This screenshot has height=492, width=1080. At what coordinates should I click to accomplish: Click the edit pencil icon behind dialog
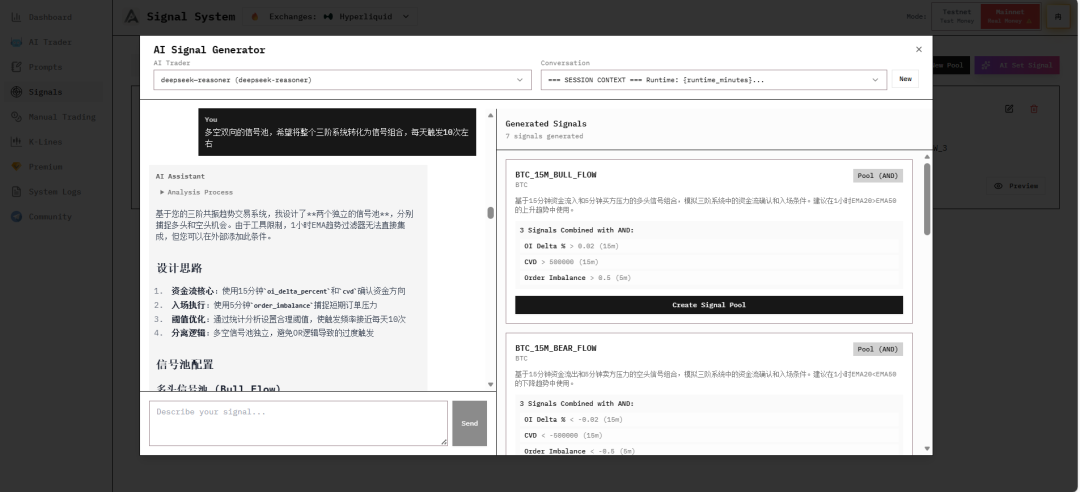point(1009,109)
